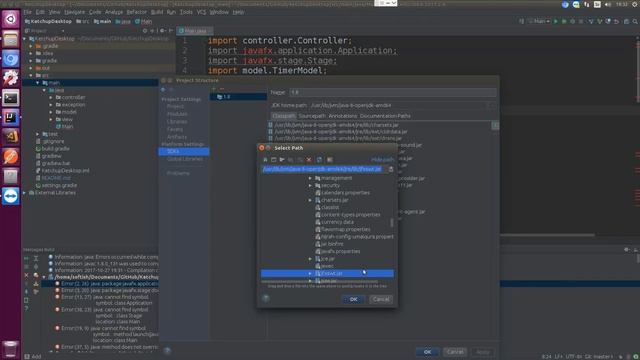This screenshot has width=640, height=360.
Task: Select Modules in Project Structure sidebar
Action: point(177,114)
